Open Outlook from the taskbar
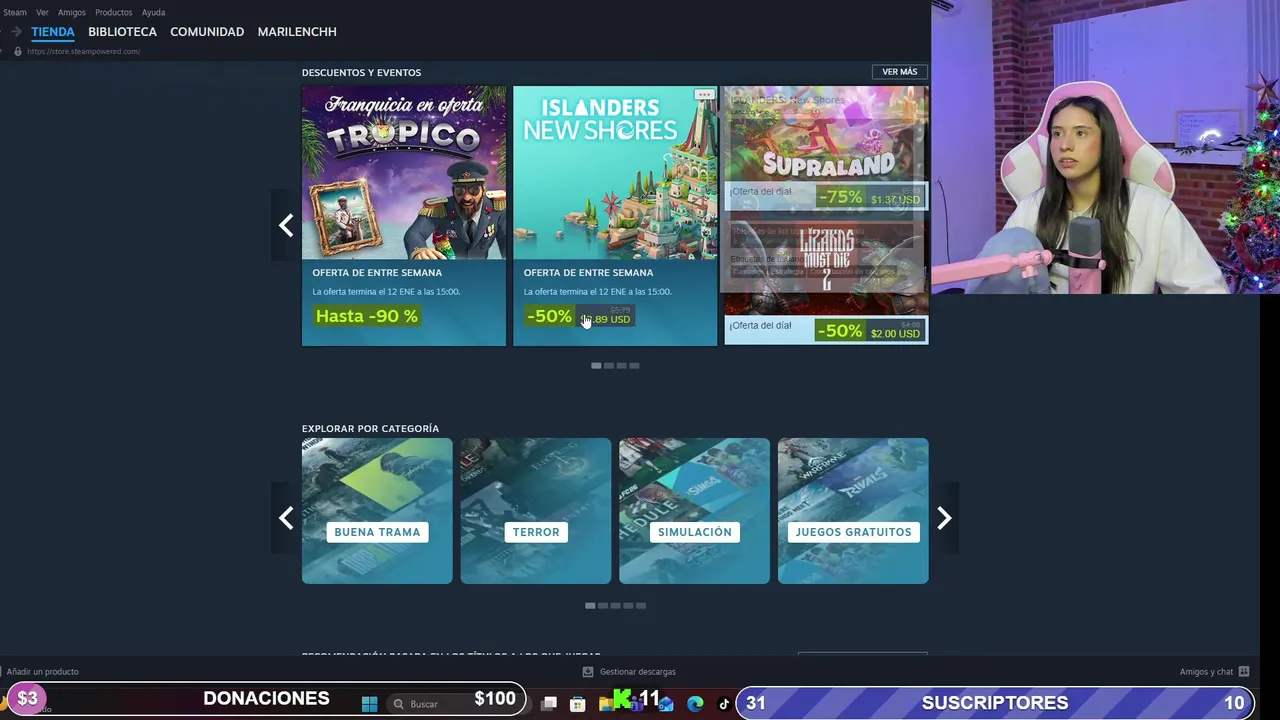Viewport: 1280px width, 720px height. tap(666, 704)
